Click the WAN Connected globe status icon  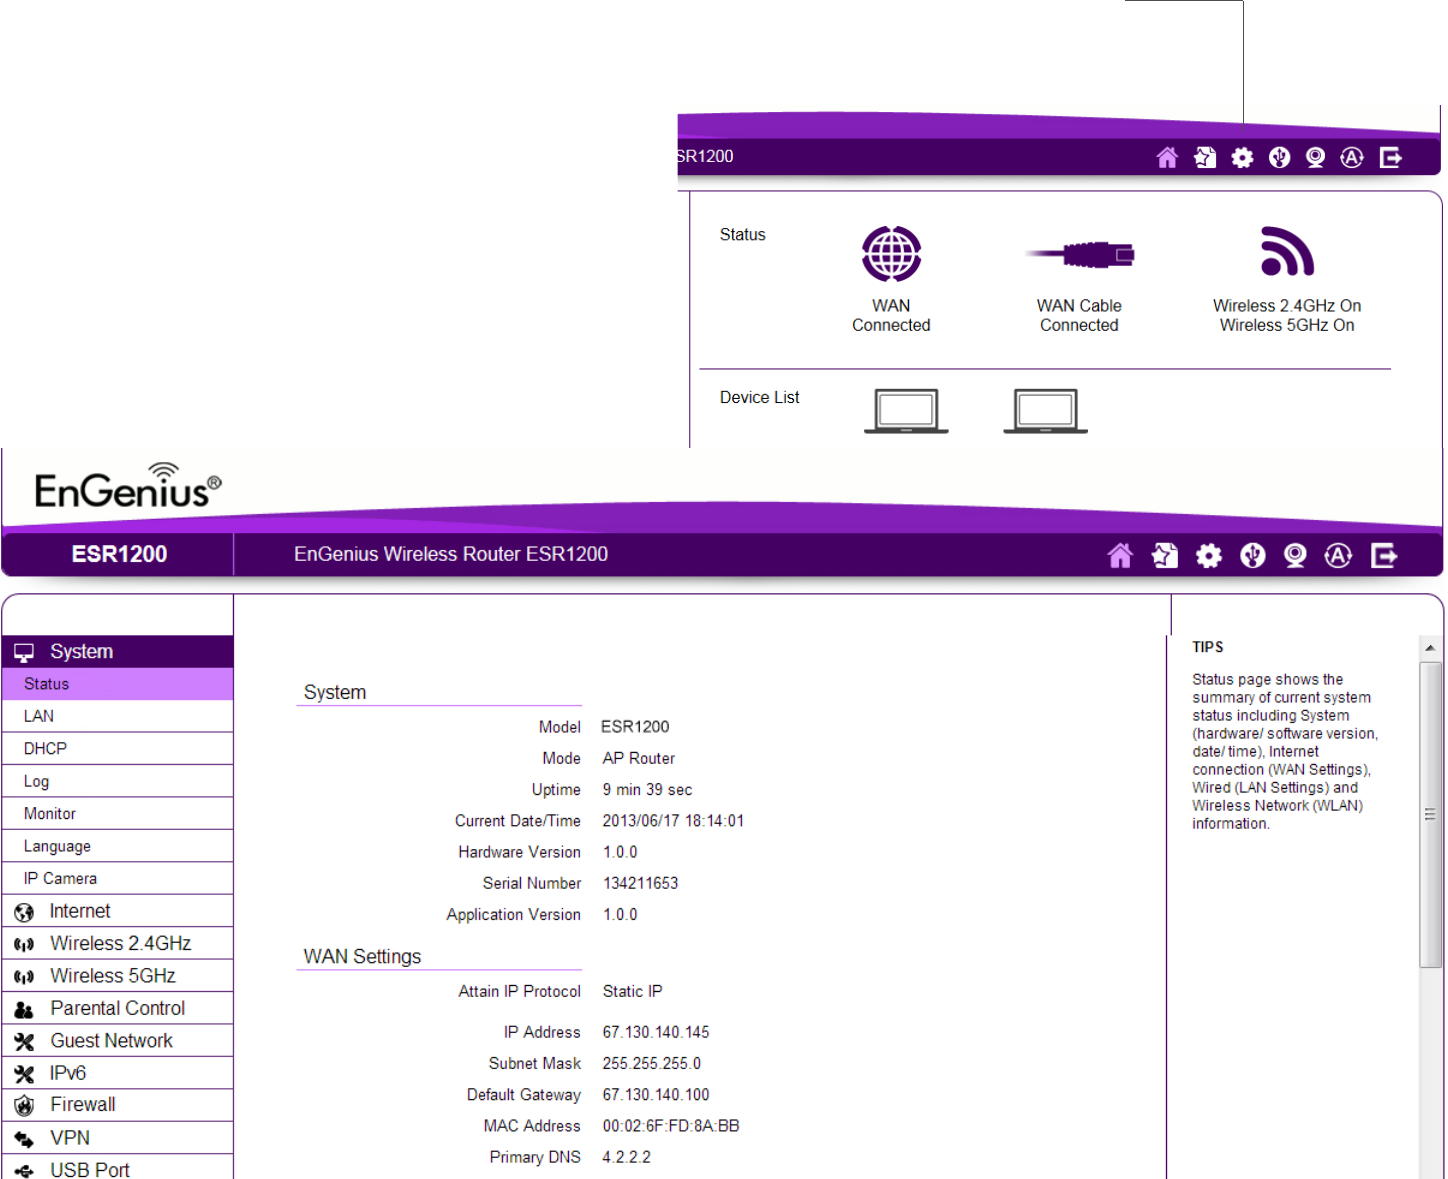(891, 254)
